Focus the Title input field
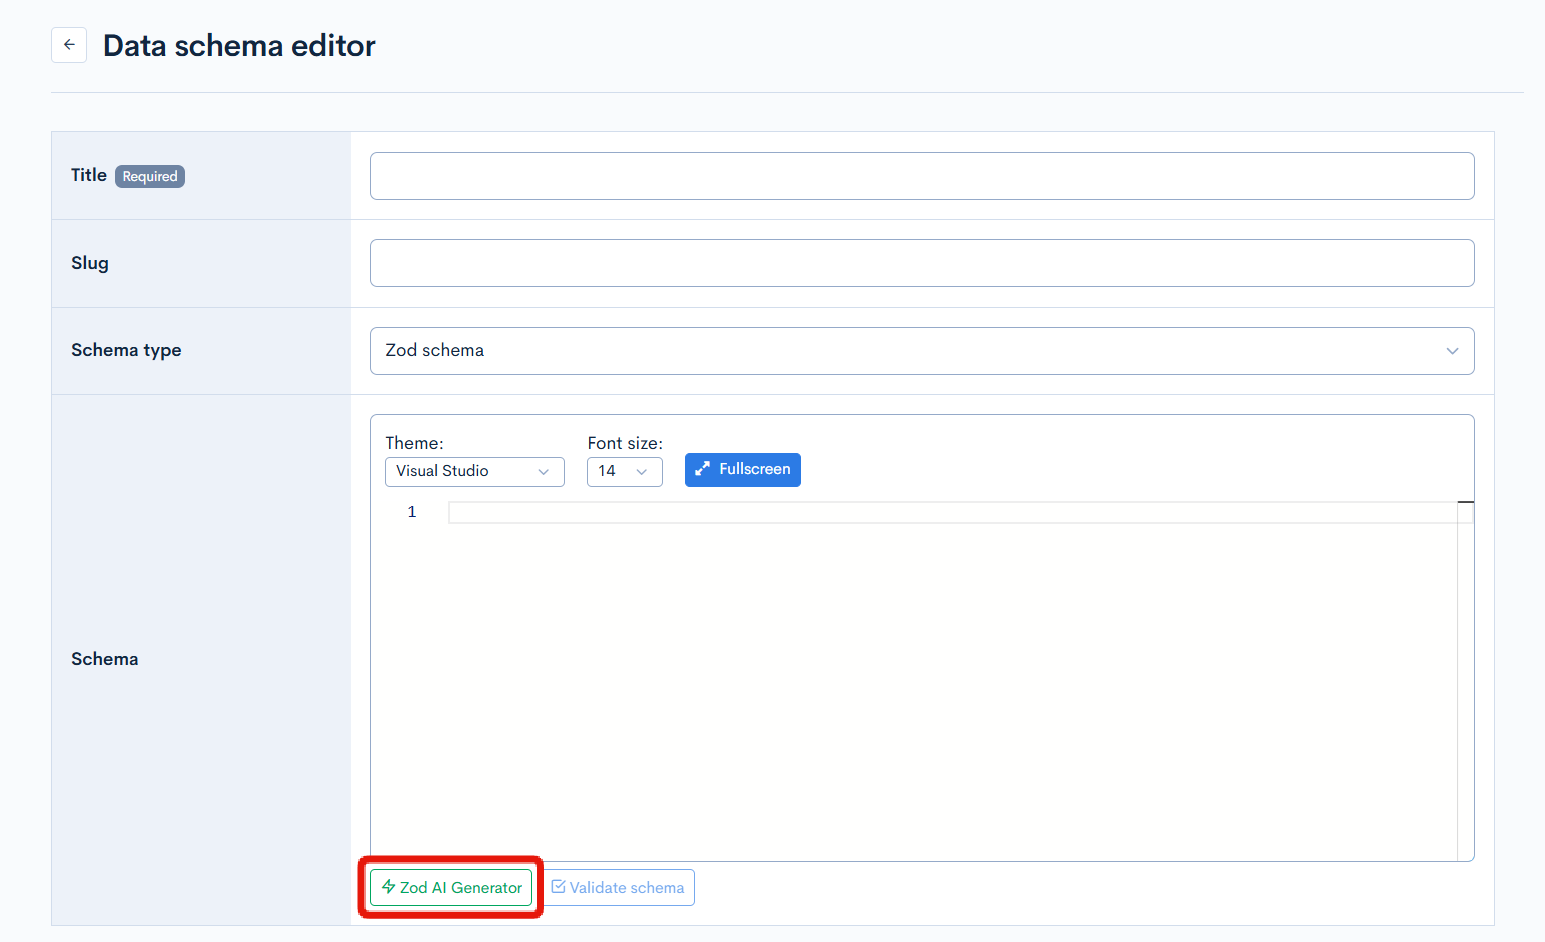 point(921,176)
